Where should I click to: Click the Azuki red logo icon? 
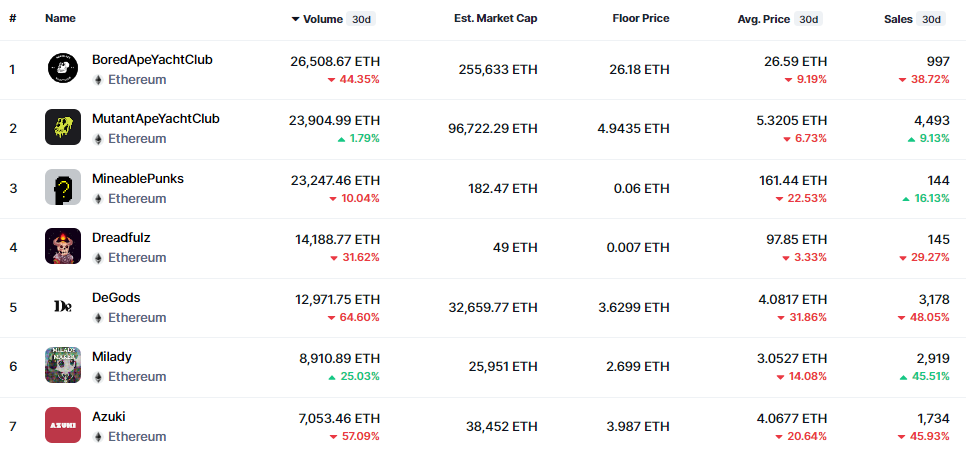click(x=63, y=425)
